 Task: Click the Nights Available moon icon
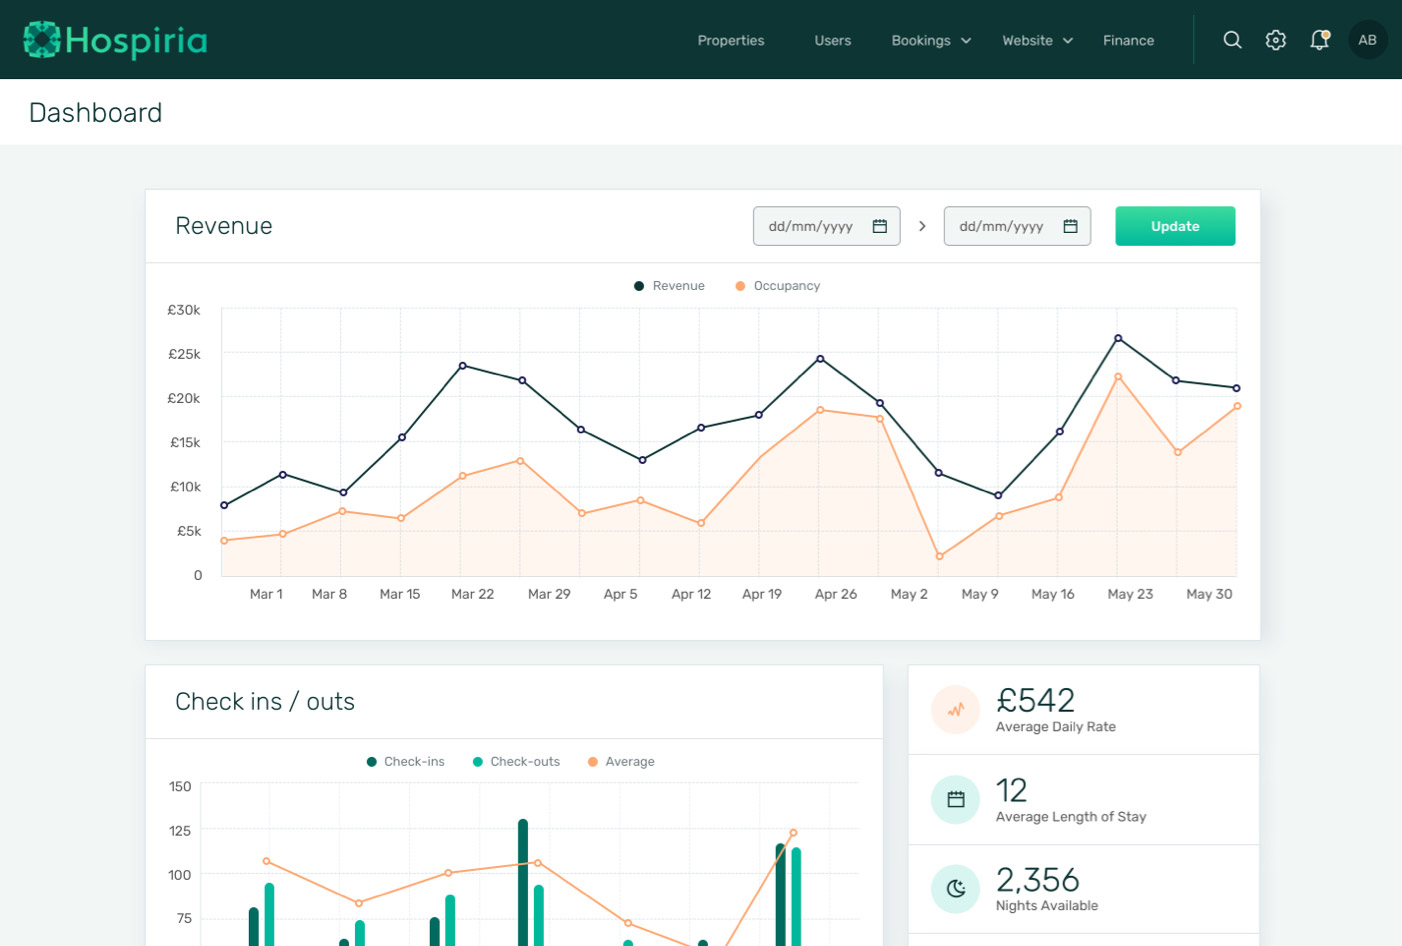coord(956,889)
